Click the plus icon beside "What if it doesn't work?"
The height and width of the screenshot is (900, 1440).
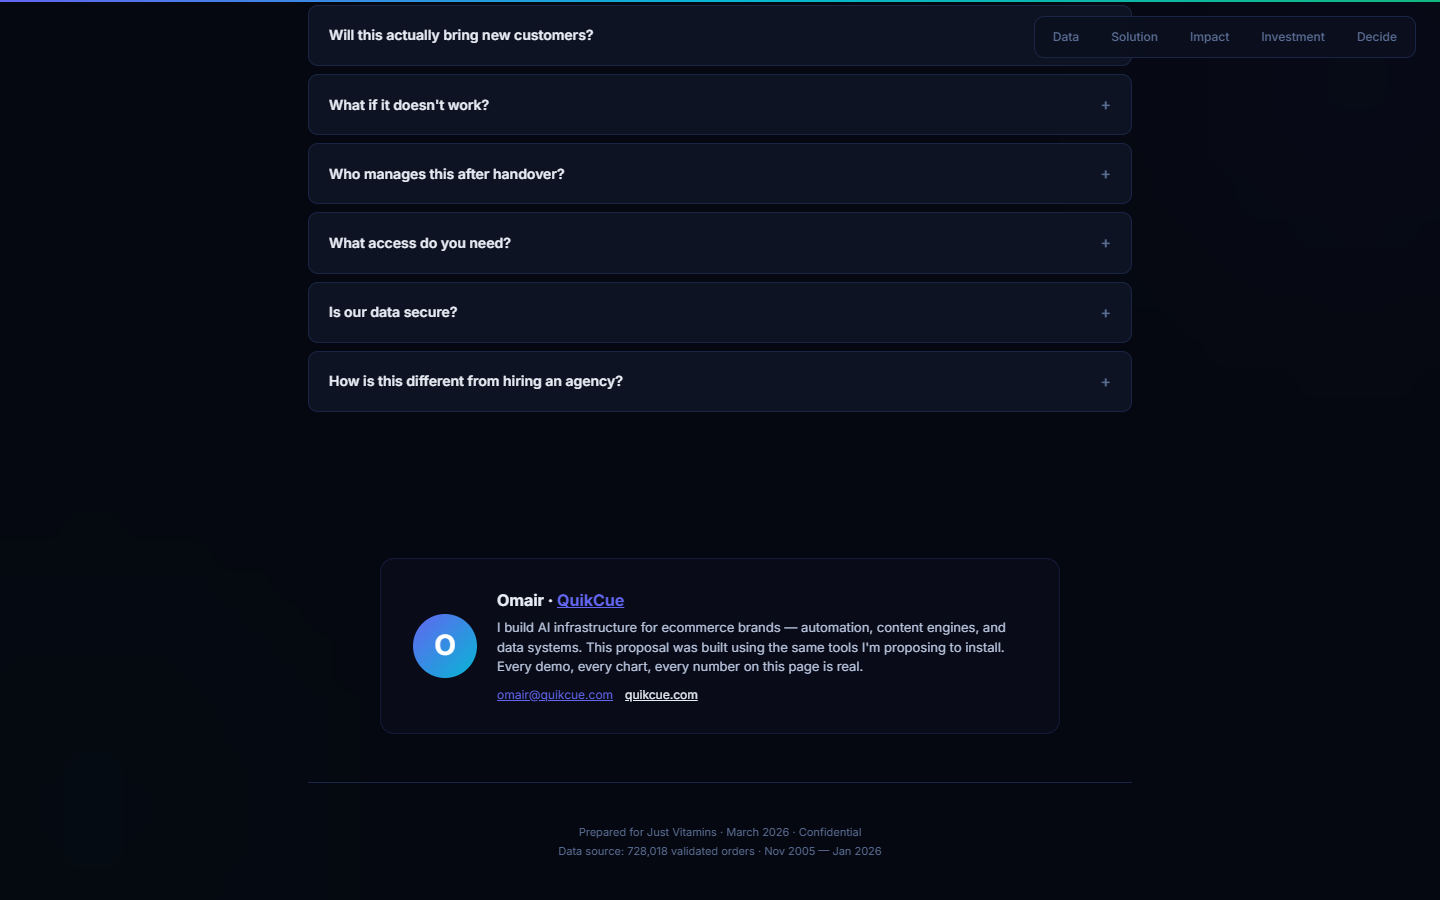point(1105,105)
